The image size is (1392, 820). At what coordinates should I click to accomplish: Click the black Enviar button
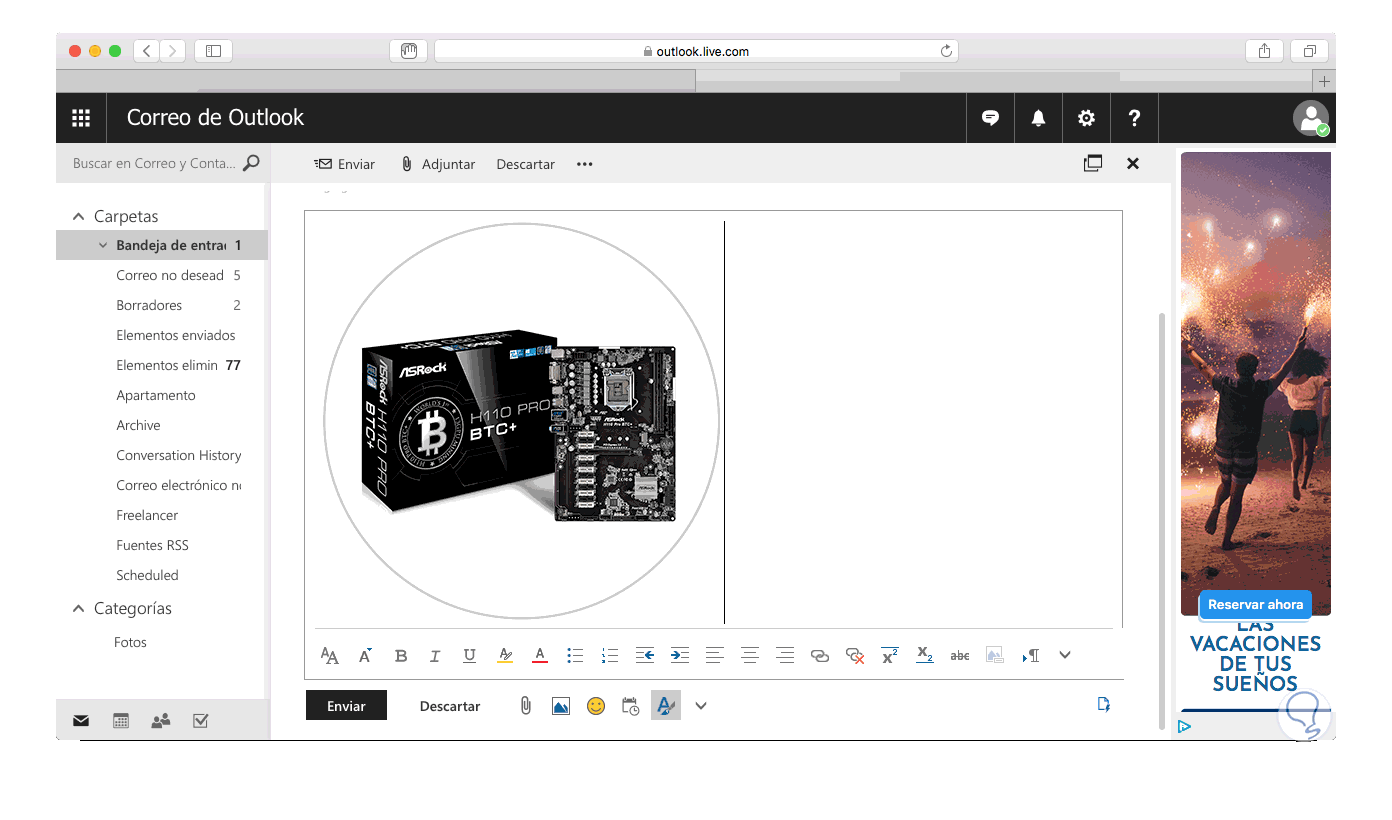346,706
